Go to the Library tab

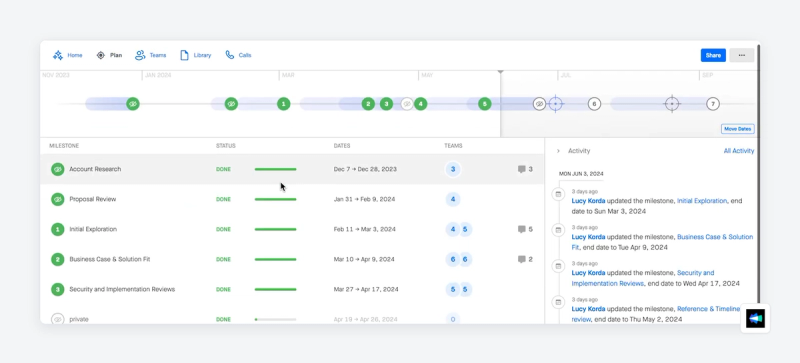click(195, 55)
